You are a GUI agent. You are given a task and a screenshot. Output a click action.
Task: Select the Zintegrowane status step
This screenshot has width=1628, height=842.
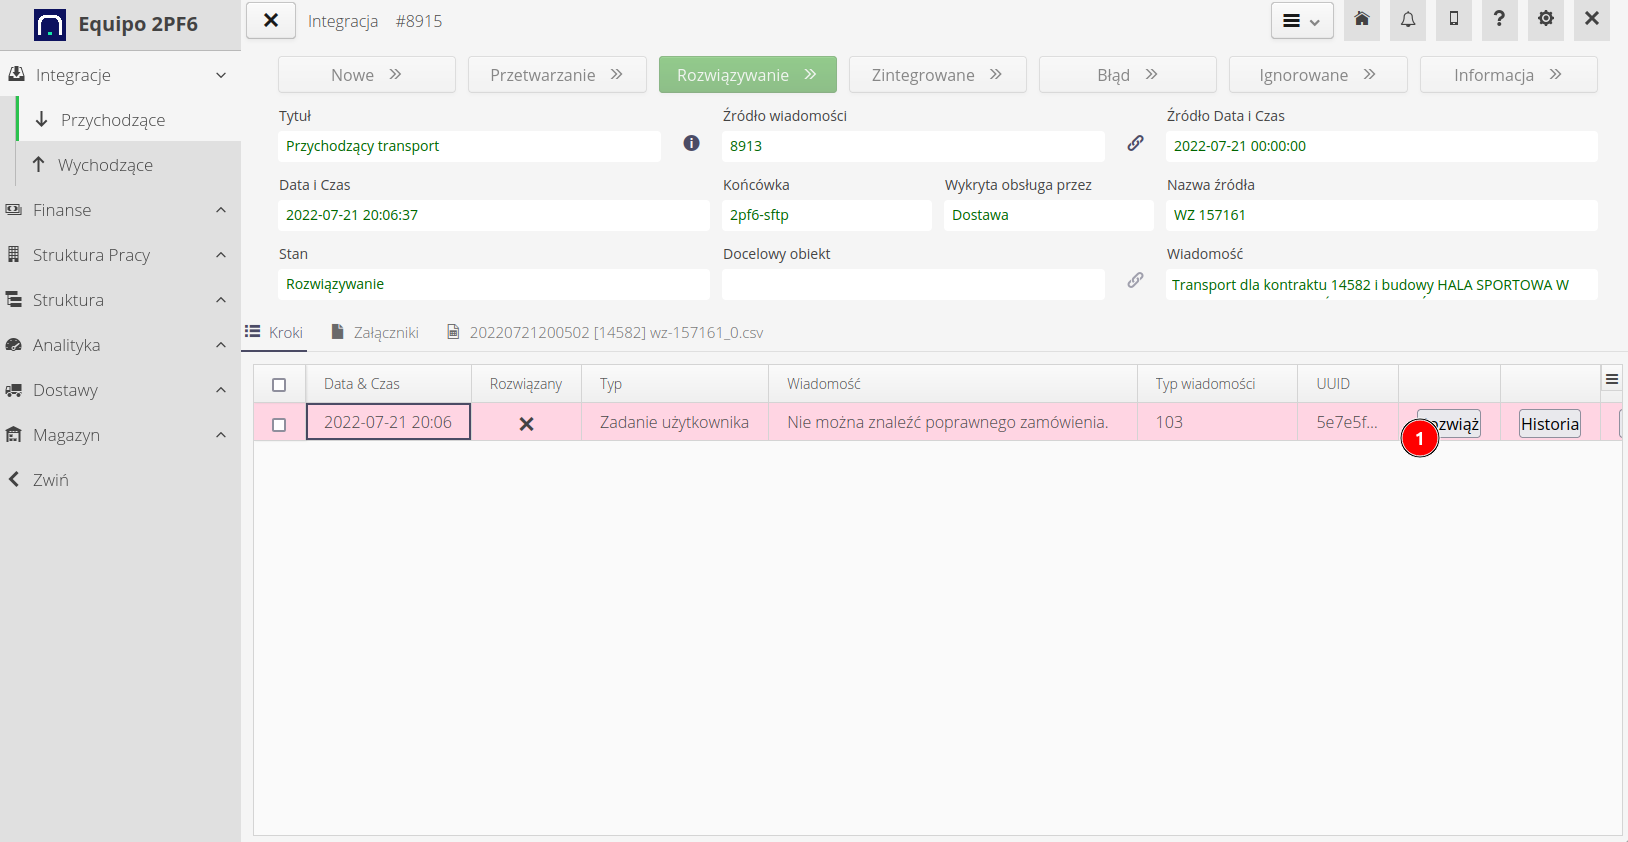[x=938, y=75]
